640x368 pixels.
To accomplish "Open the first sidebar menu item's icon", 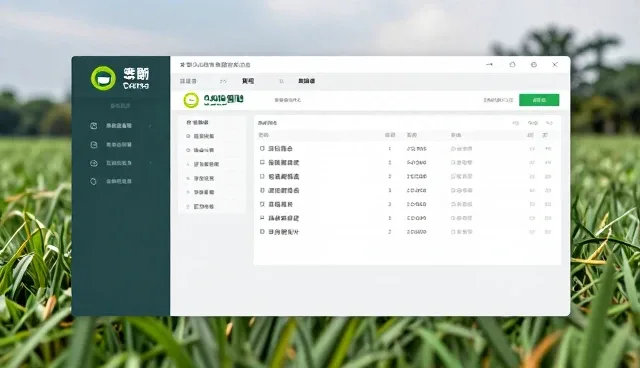I will tap(93, 126).
